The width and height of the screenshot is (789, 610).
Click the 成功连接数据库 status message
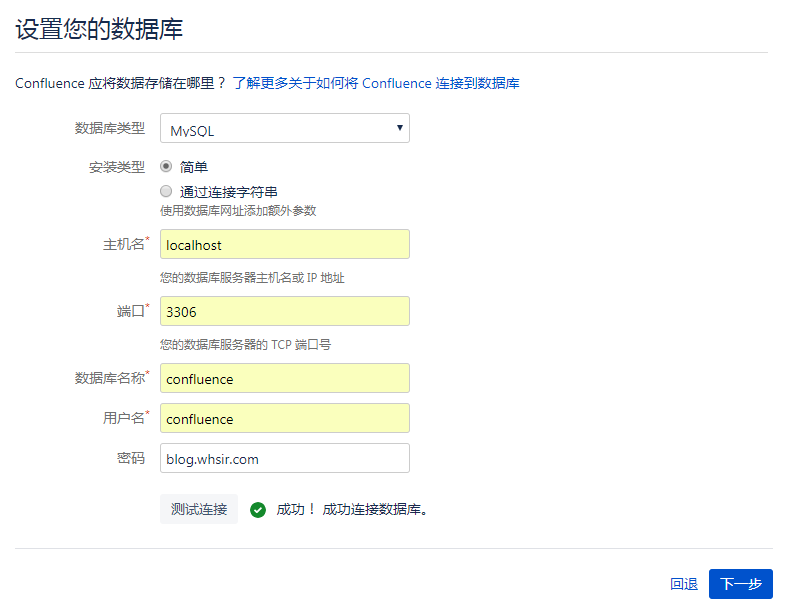375,509
